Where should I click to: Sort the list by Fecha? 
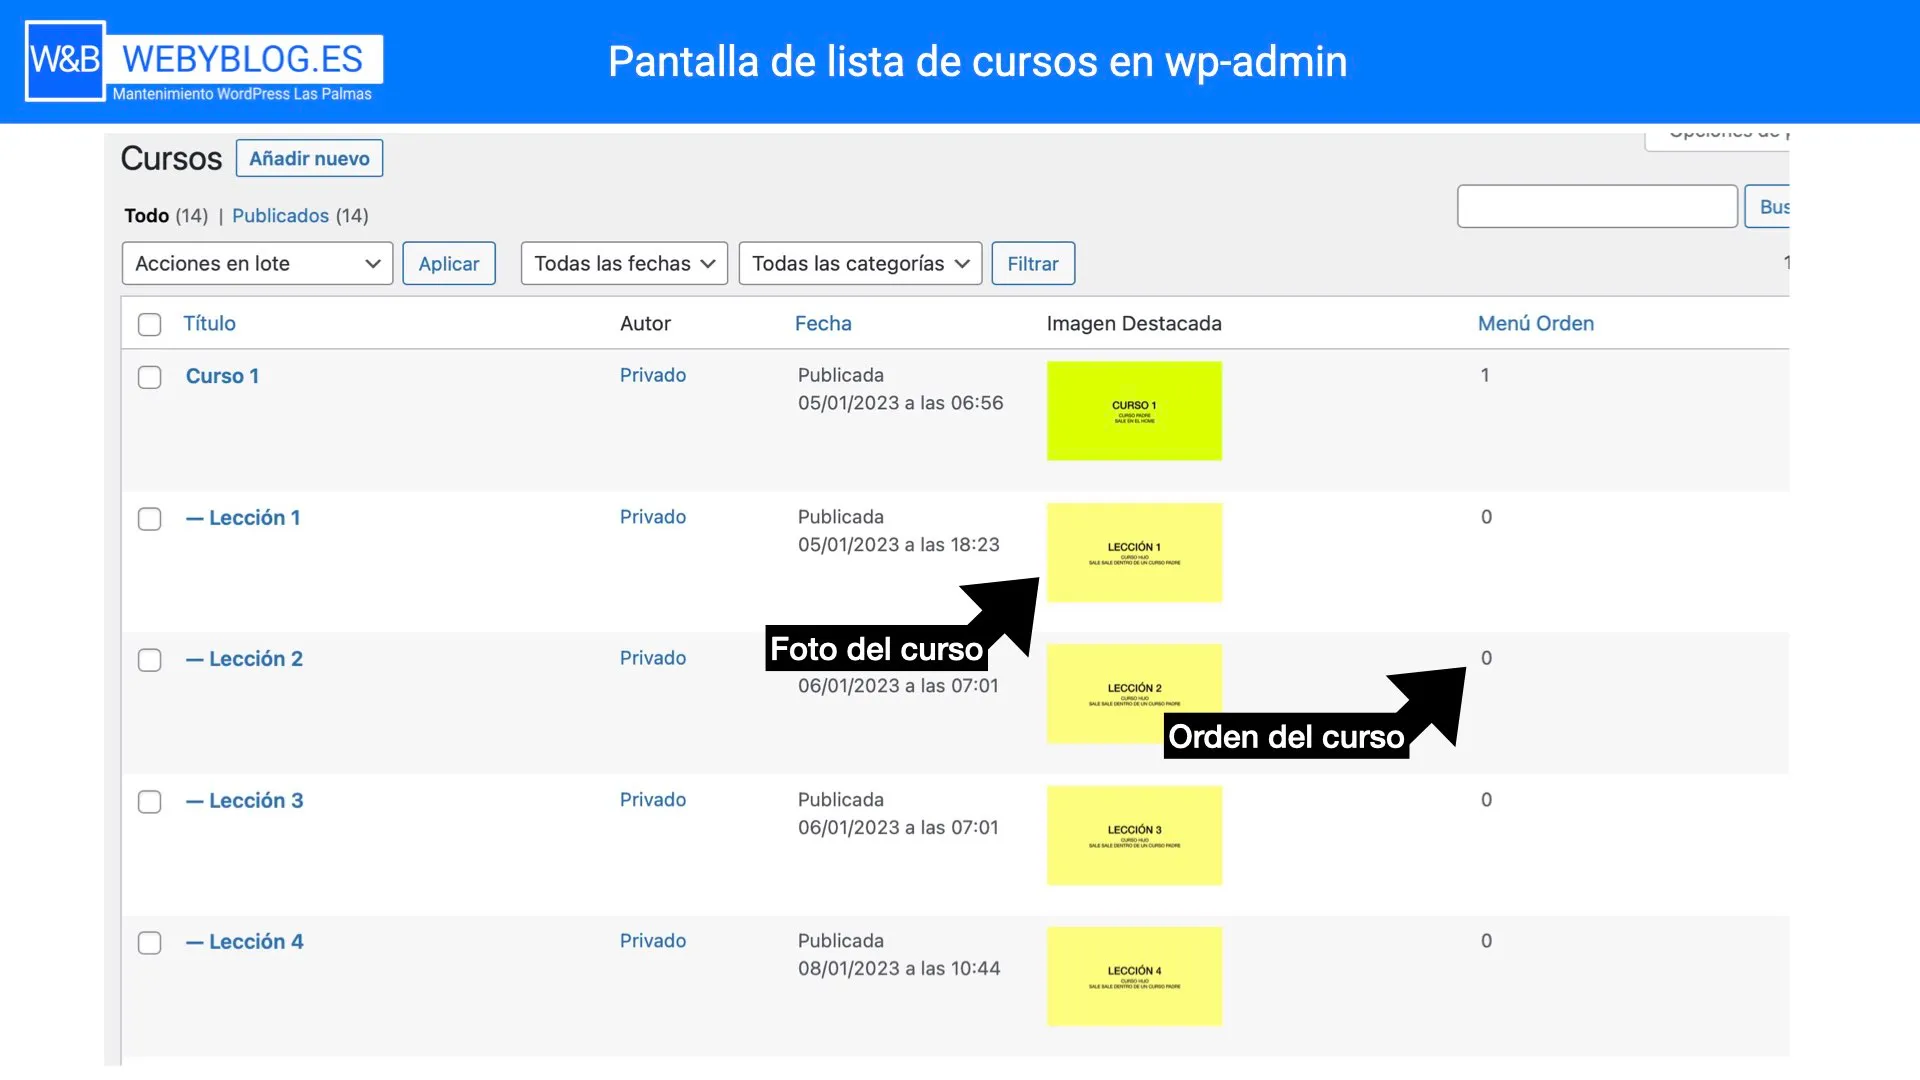point(824,323)
